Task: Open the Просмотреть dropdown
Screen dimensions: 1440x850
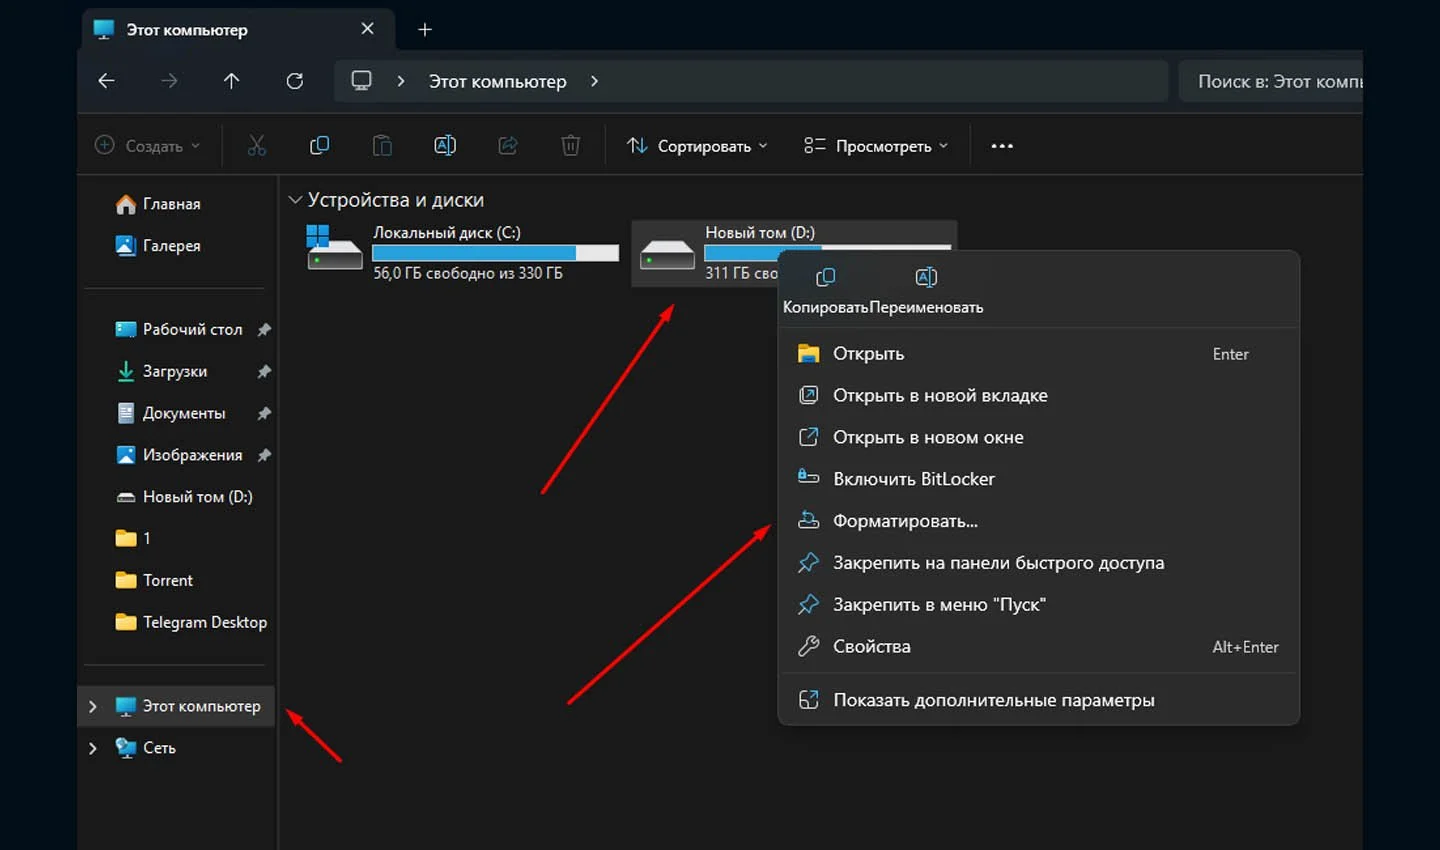Action: [x=876, y=146]
